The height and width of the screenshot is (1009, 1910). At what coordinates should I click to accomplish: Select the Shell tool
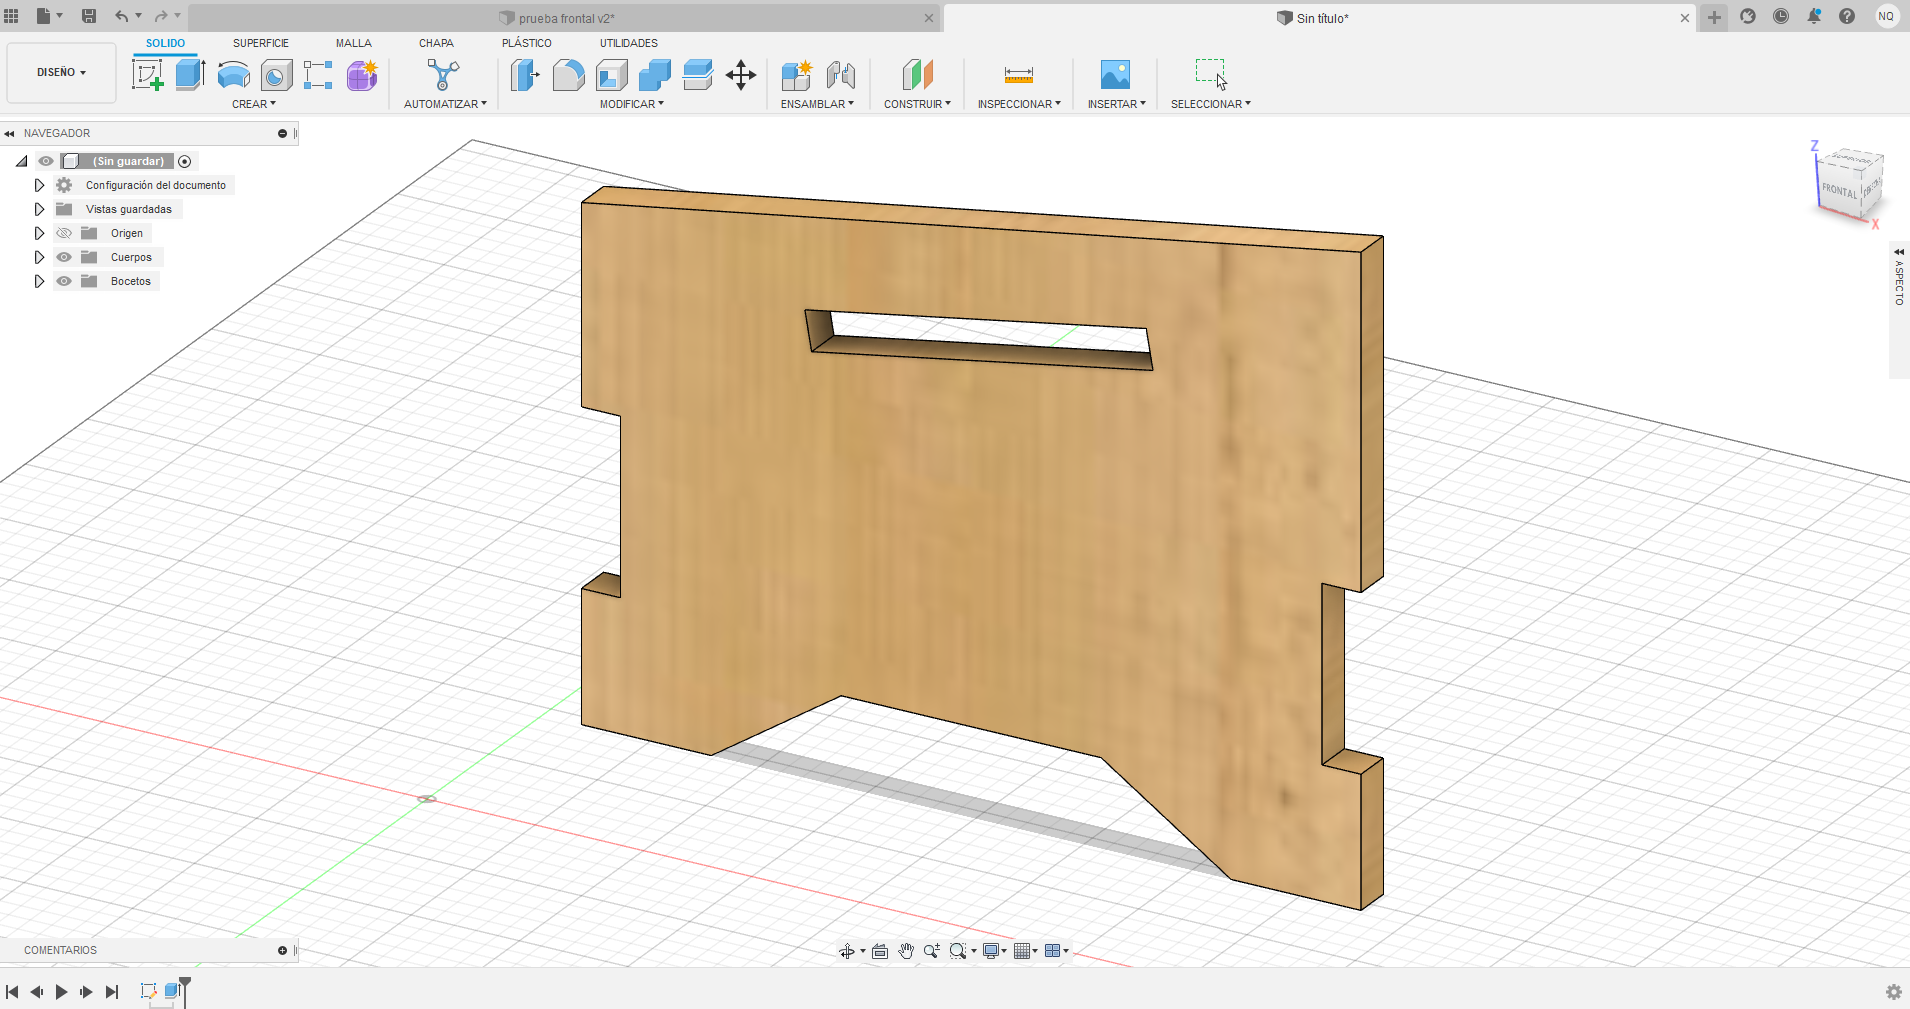point(611,75)
